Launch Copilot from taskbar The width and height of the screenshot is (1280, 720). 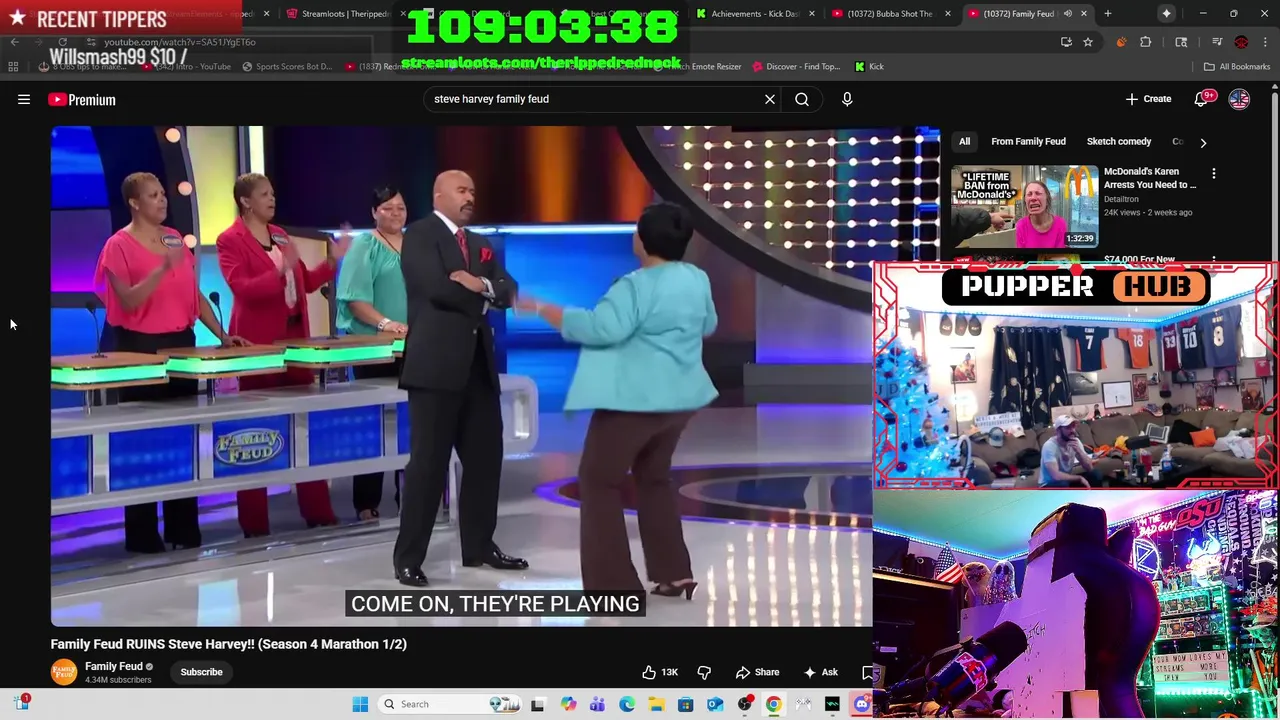coord(568,704)
